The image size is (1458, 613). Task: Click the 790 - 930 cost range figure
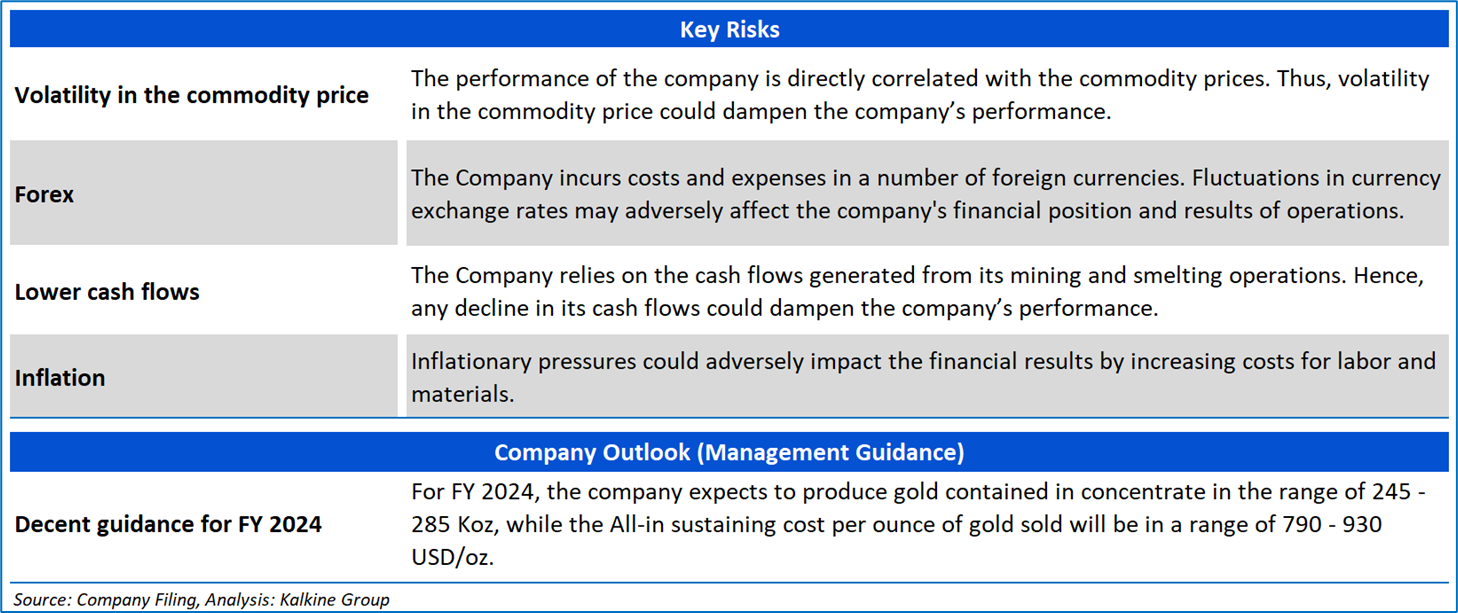[x=1332, y=525]
